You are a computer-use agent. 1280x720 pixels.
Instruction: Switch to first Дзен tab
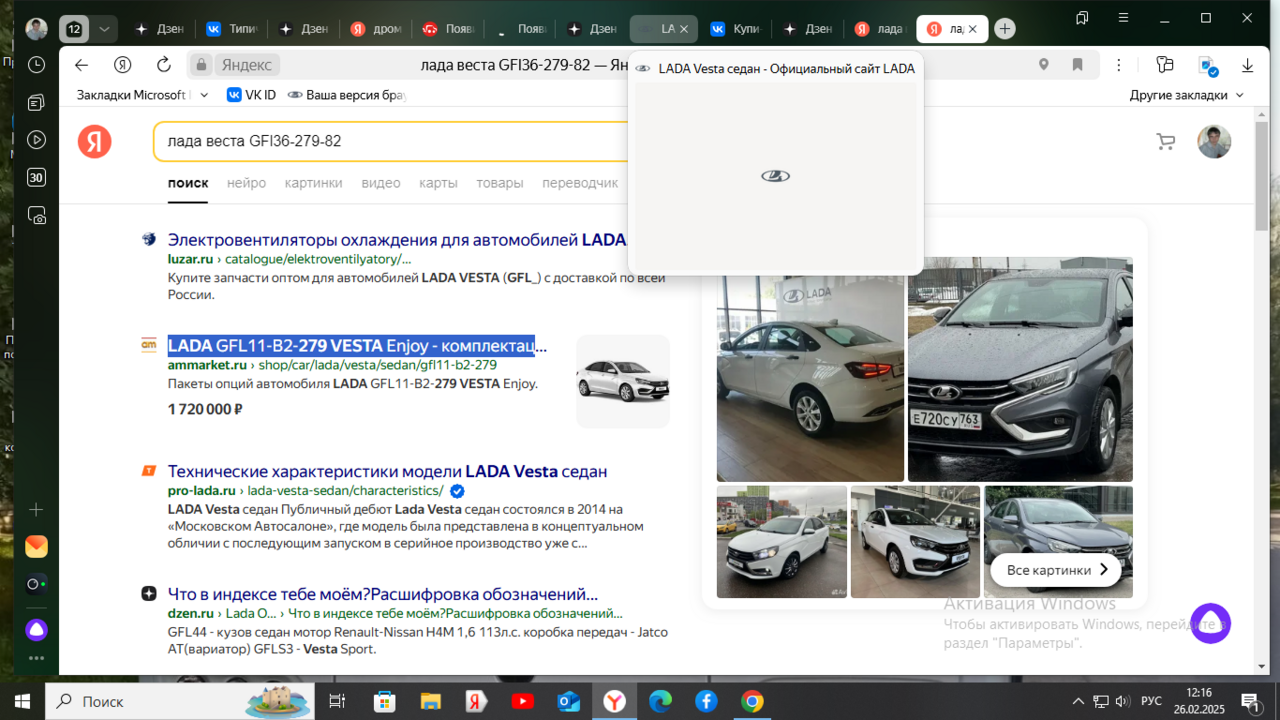160,29
